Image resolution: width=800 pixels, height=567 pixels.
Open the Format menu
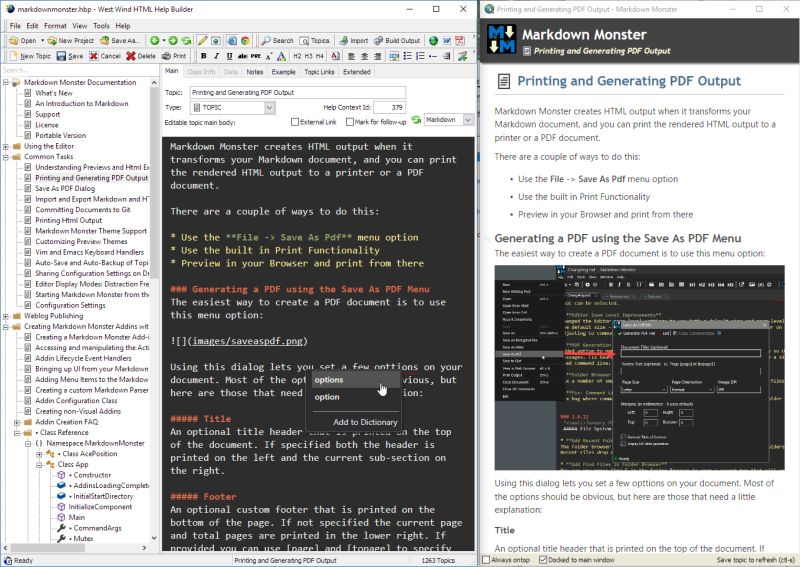55,26
